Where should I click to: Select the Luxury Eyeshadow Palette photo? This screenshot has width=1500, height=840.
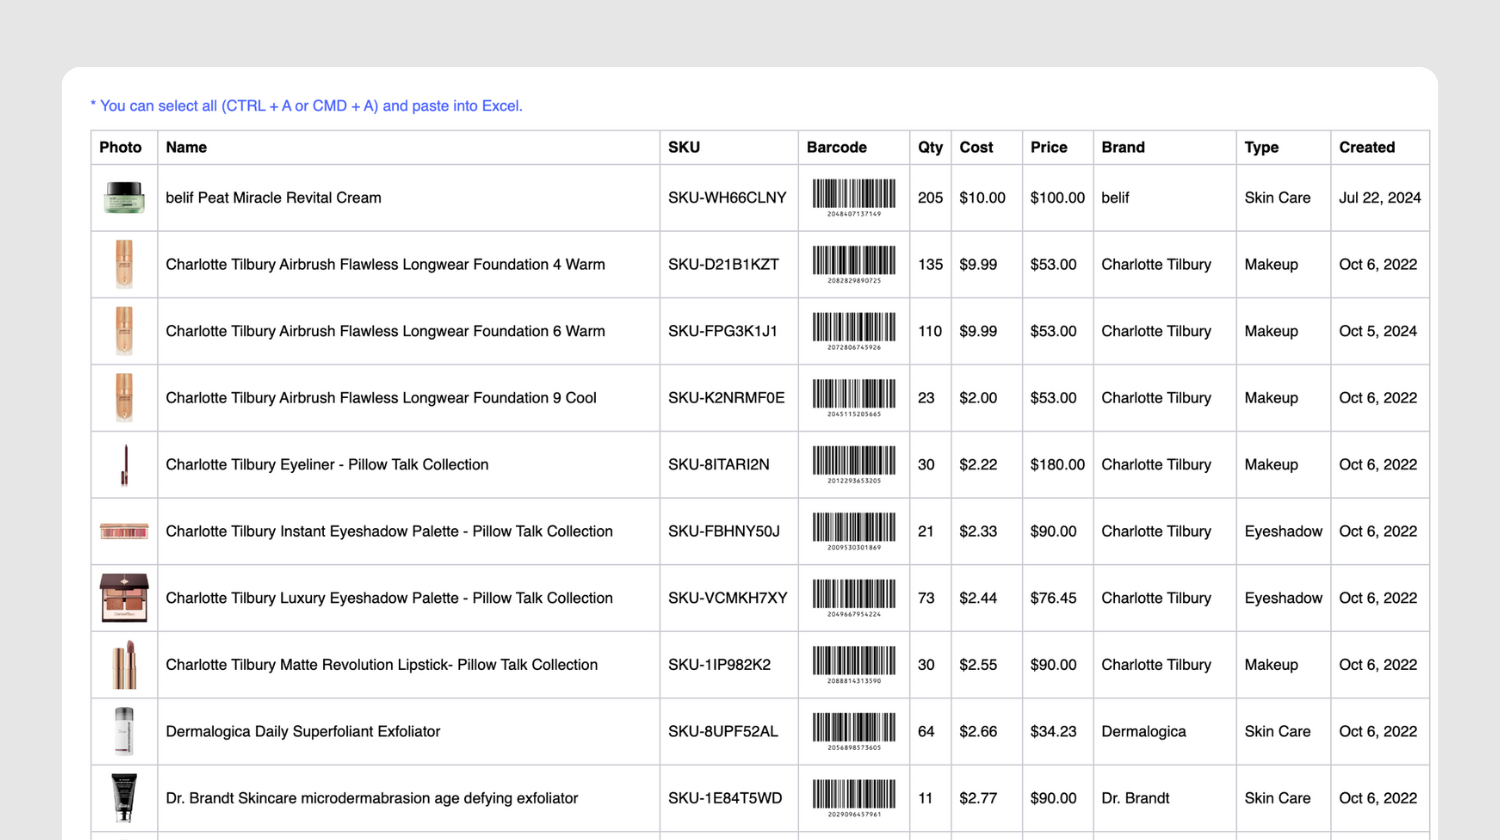(124, 598)
